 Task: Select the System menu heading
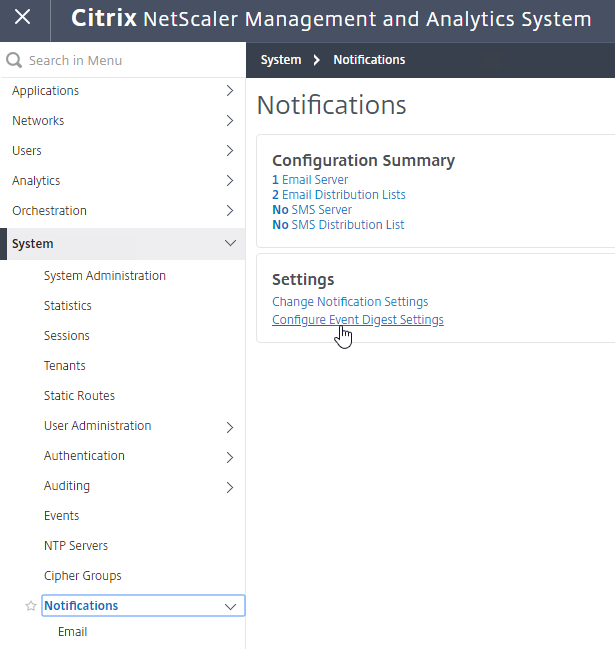tap(32, 244)
